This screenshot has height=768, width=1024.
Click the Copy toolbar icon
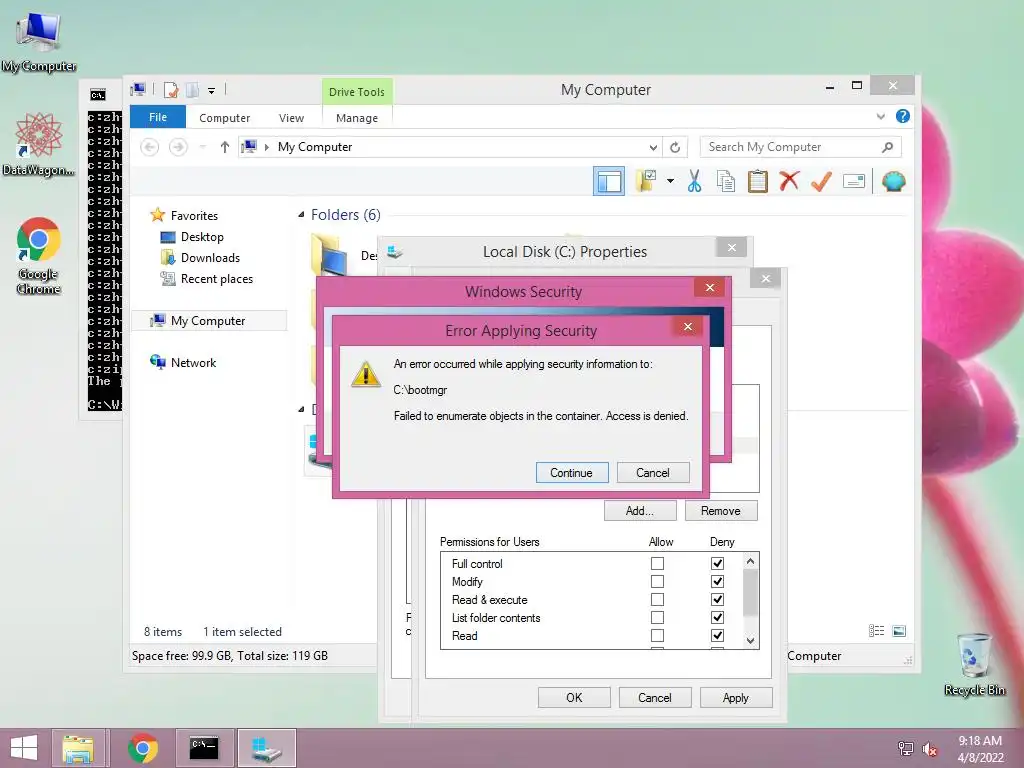(x=726, y=182)
